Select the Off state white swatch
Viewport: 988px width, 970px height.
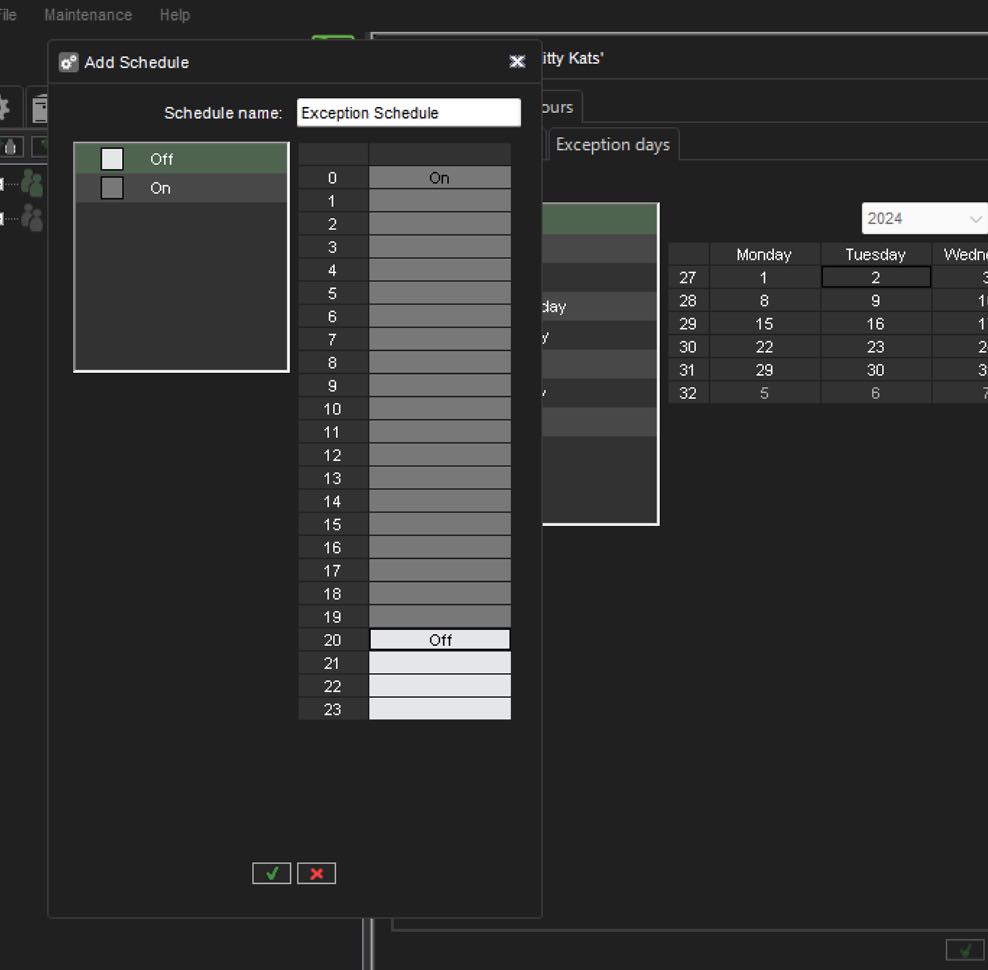[x=112, y=159]
